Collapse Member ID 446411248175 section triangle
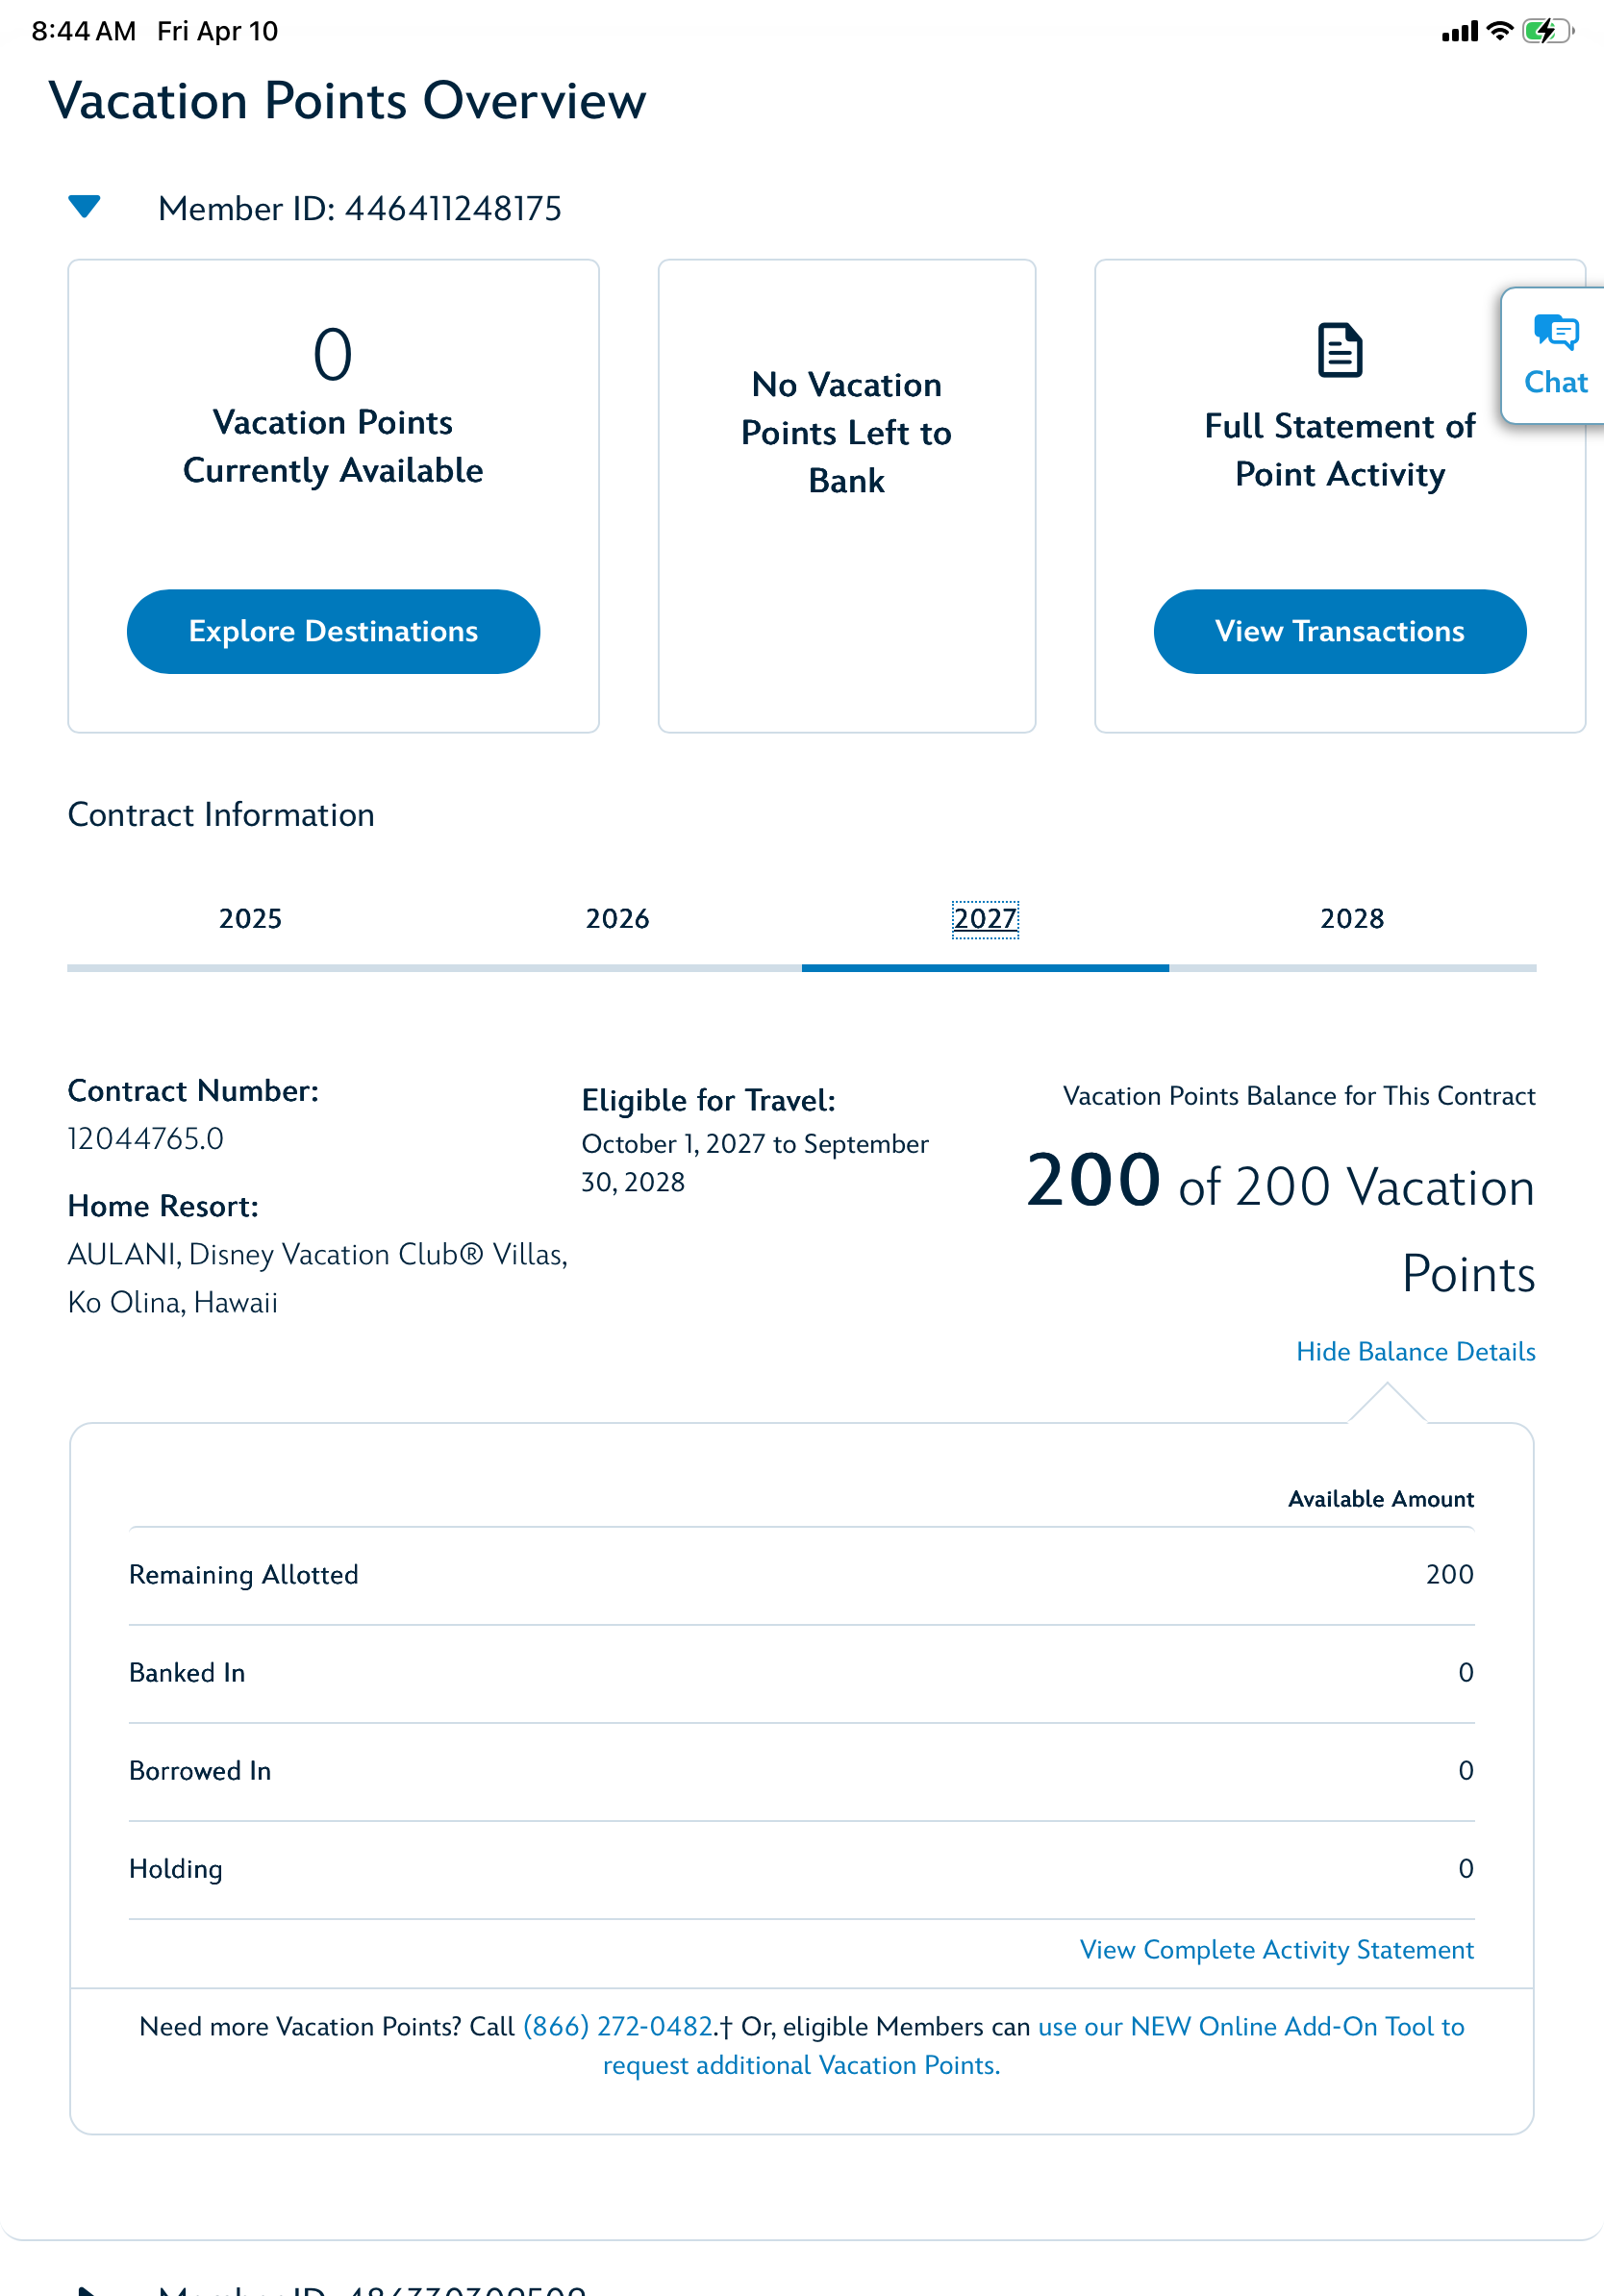1604x2296 pixels. pyautogui.click(x=84, y=207)
